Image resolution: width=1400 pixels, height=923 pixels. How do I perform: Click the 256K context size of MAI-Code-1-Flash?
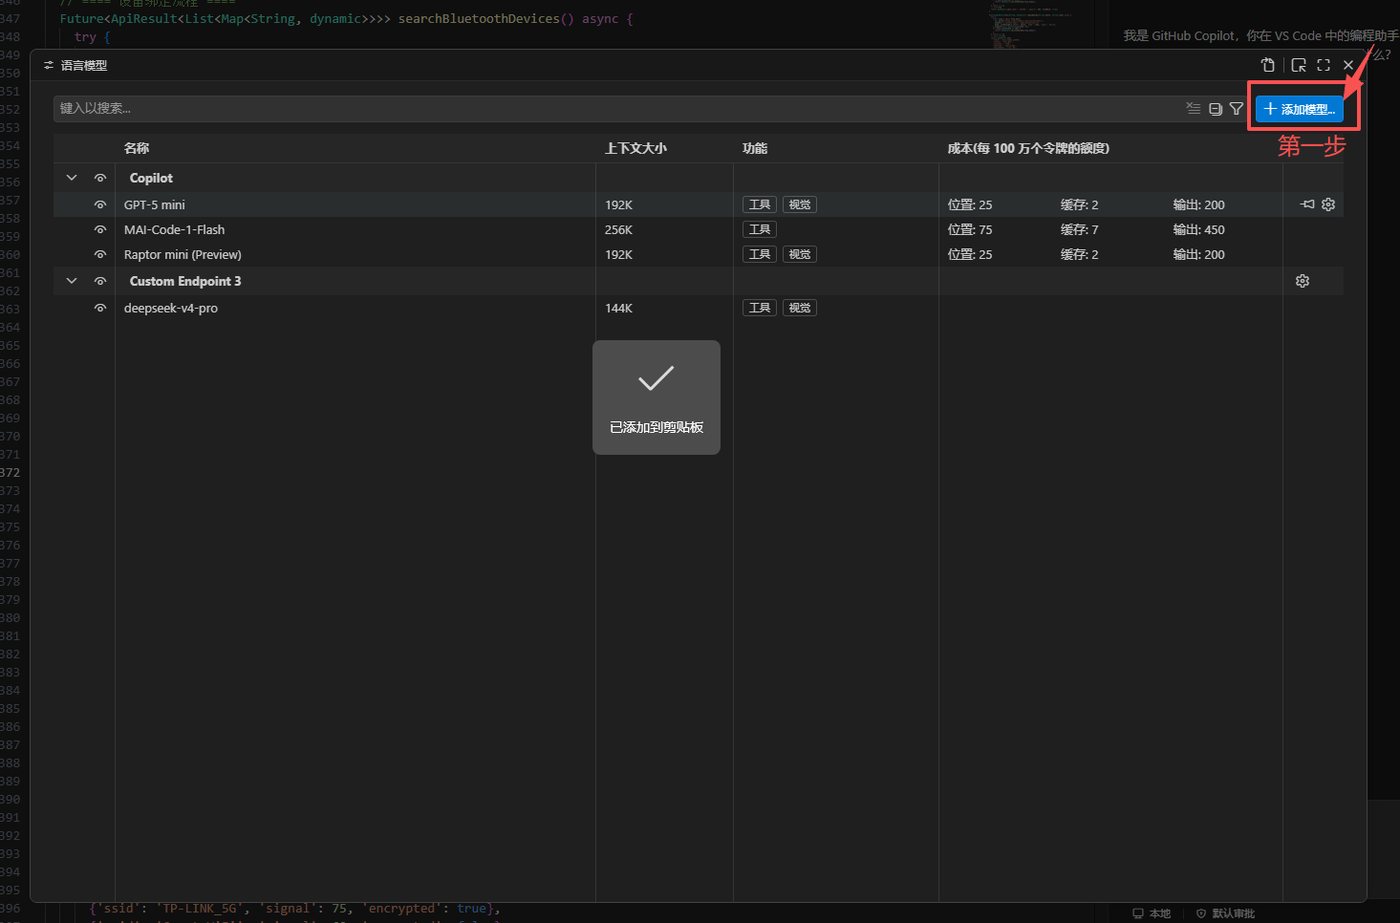[x=618, y=229]
